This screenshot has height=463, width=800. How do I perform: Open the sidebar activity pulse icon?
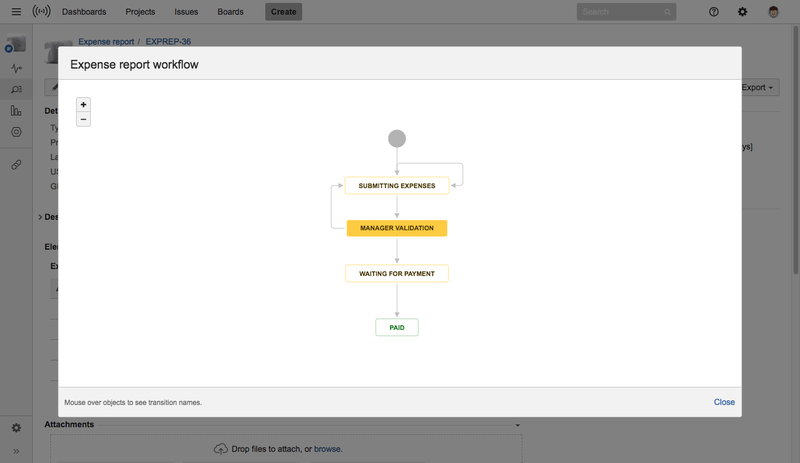click(x=16, y=69)
